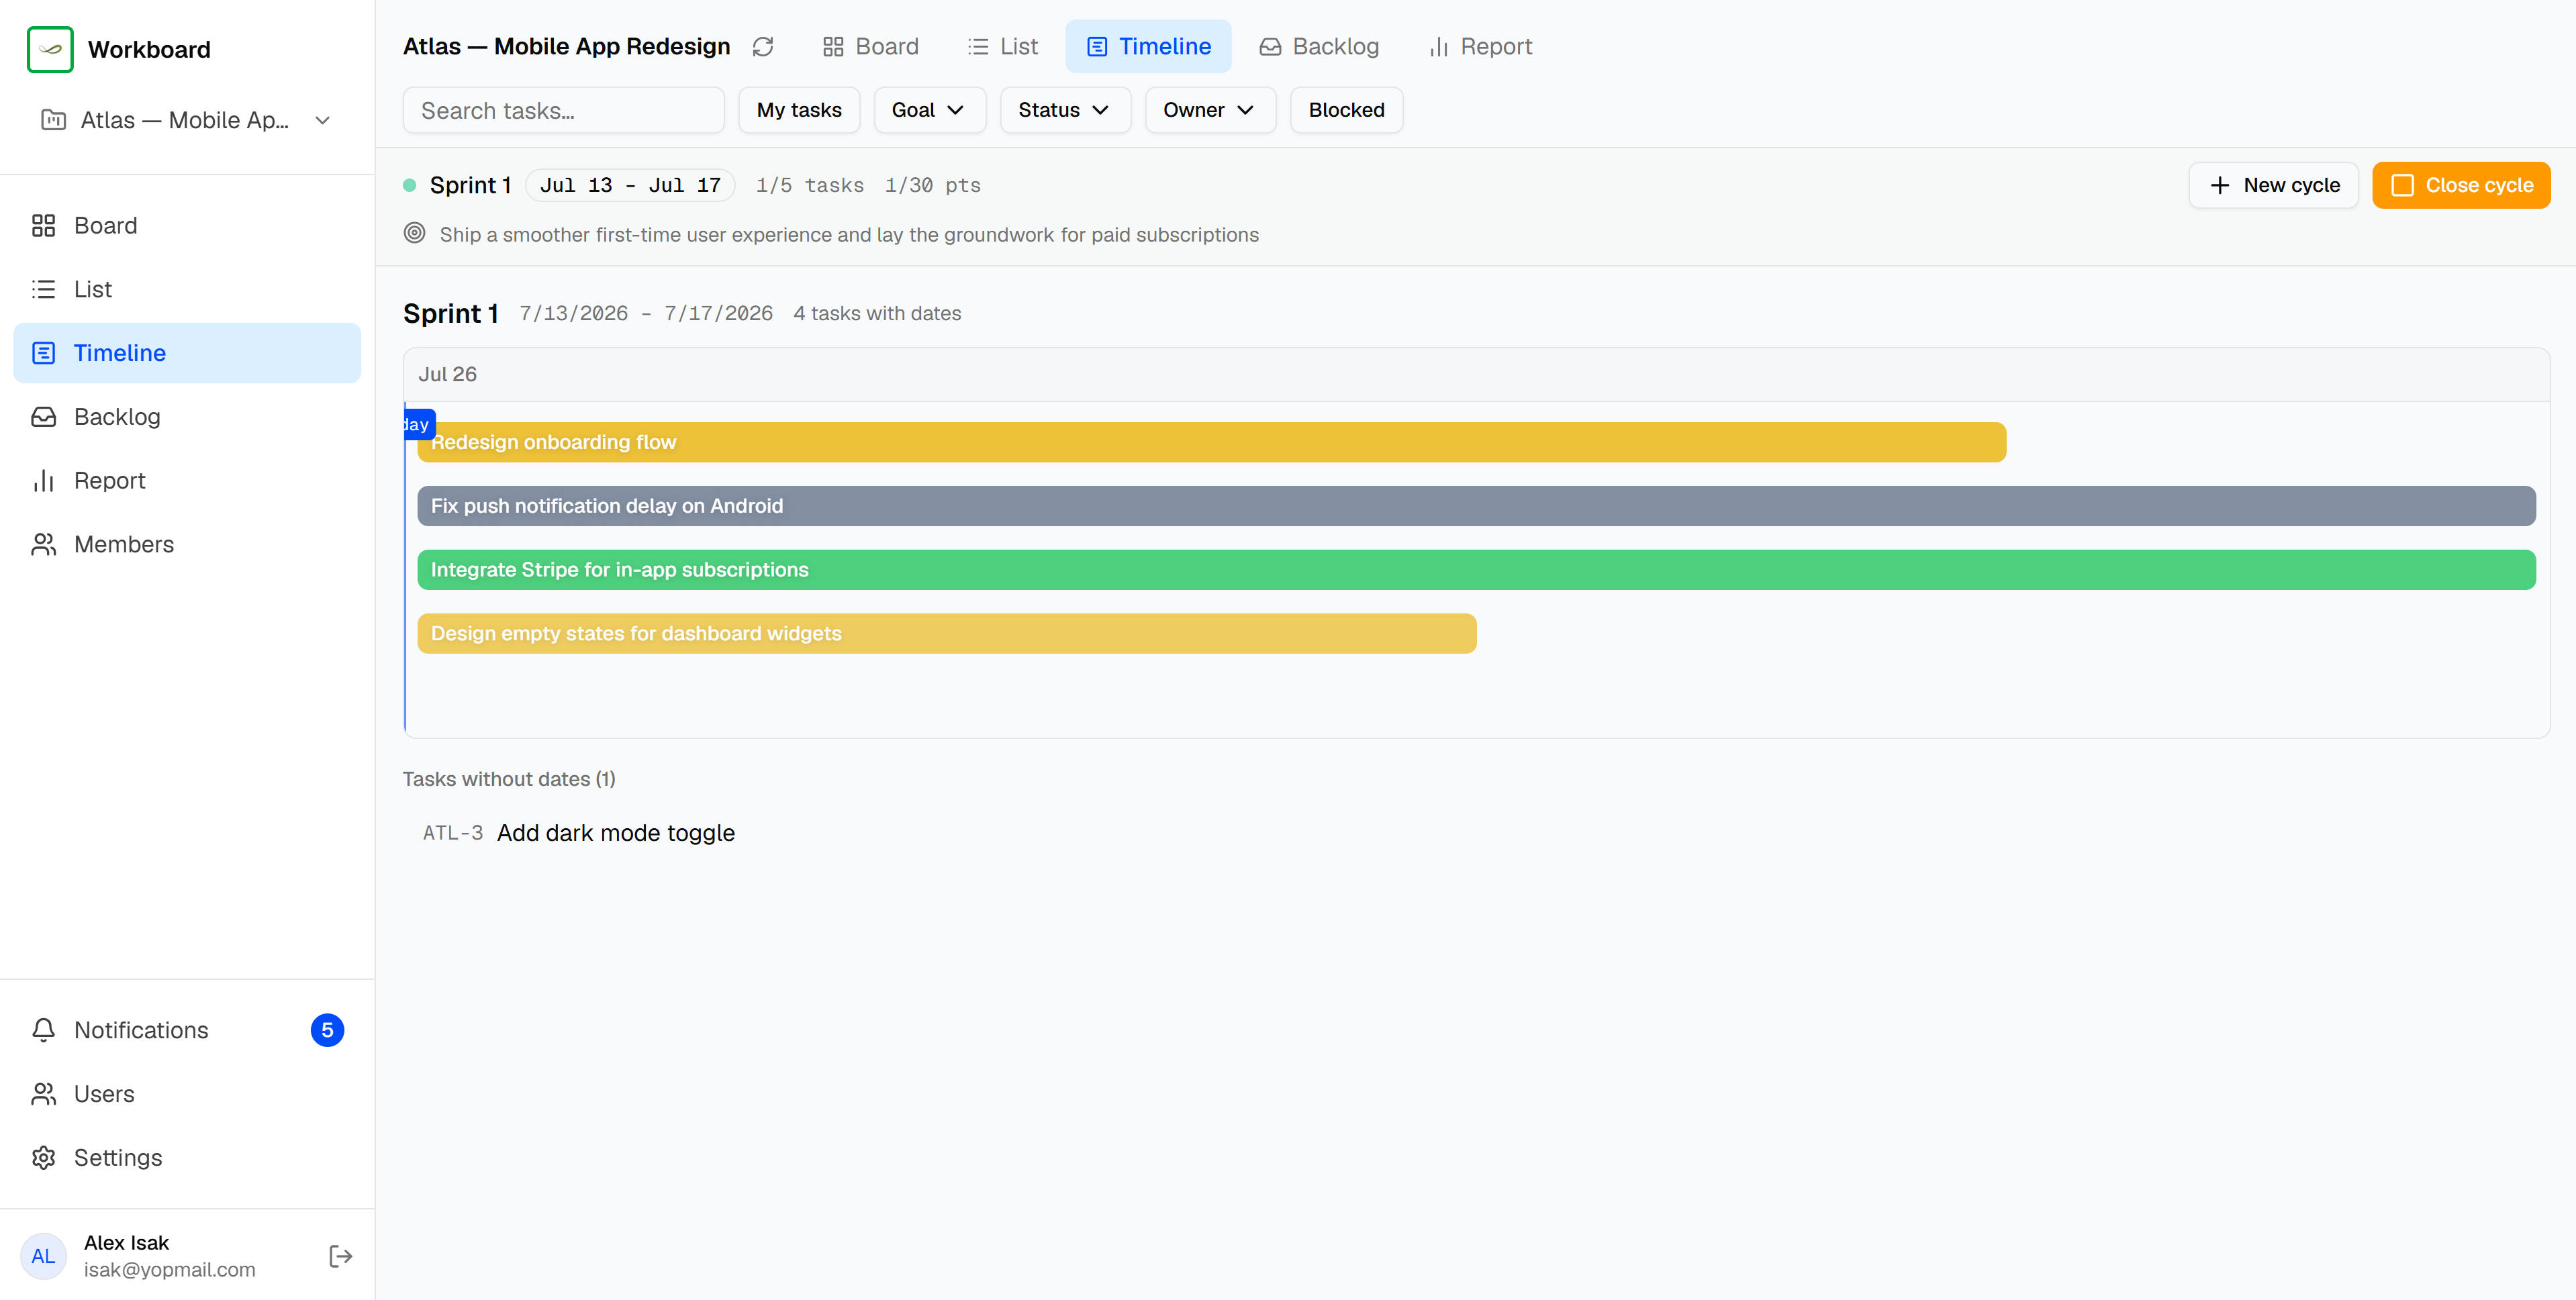Open Settings in the sidebar
Viewport: 2576px width, 1300px height.
click(187, 1158)
